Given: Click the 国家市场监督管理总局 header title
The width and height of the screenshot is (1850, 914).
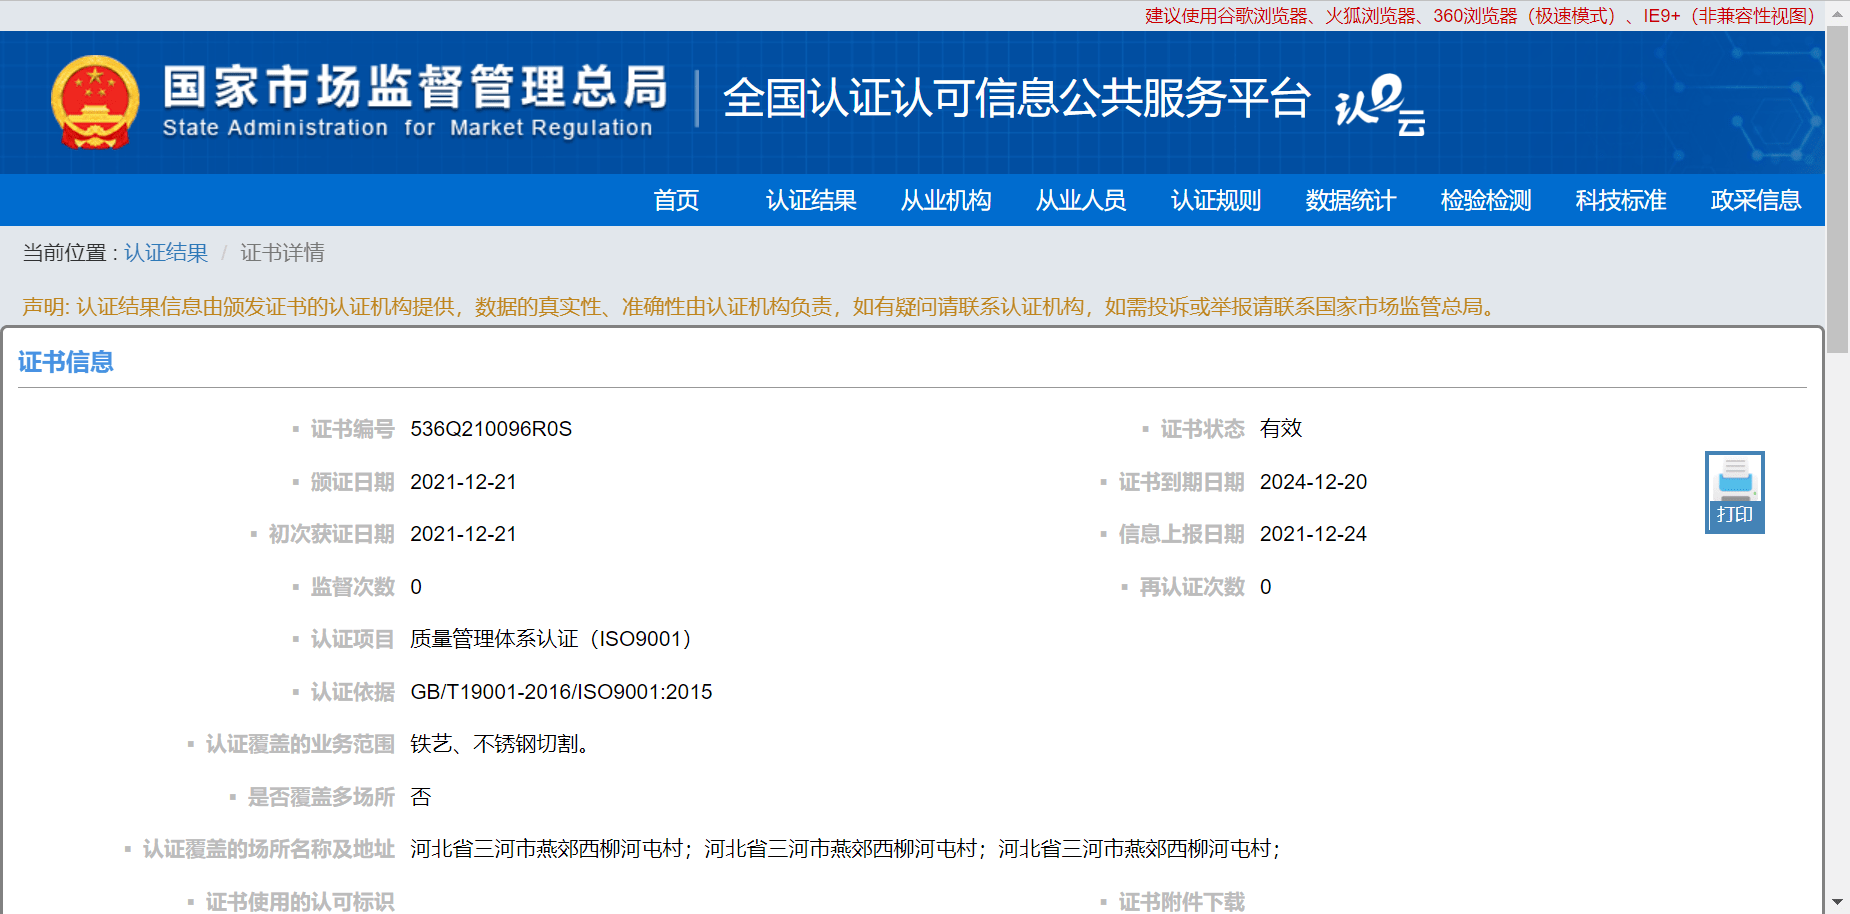Looking at the screenshot, I should point(415,88).
